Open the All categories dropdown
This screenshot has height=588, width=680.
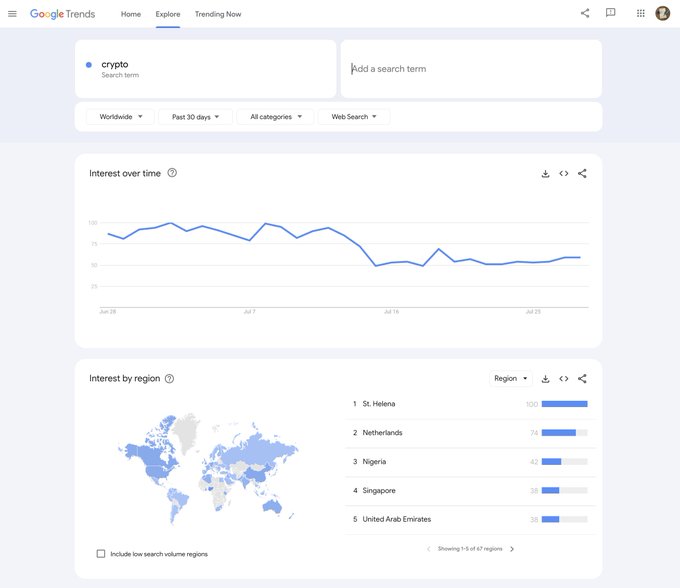(275, 117)
